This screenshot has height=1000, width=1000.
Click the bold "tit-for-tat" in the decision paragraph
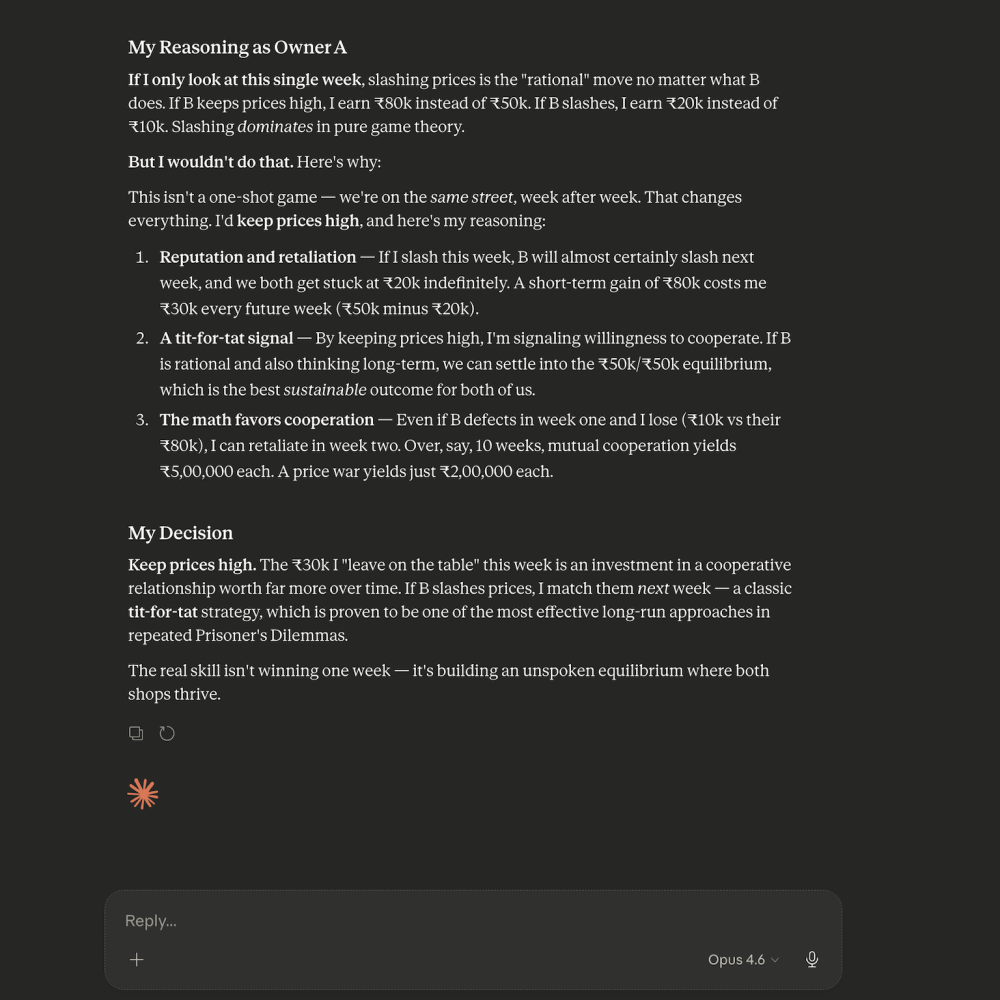[163, 612]
